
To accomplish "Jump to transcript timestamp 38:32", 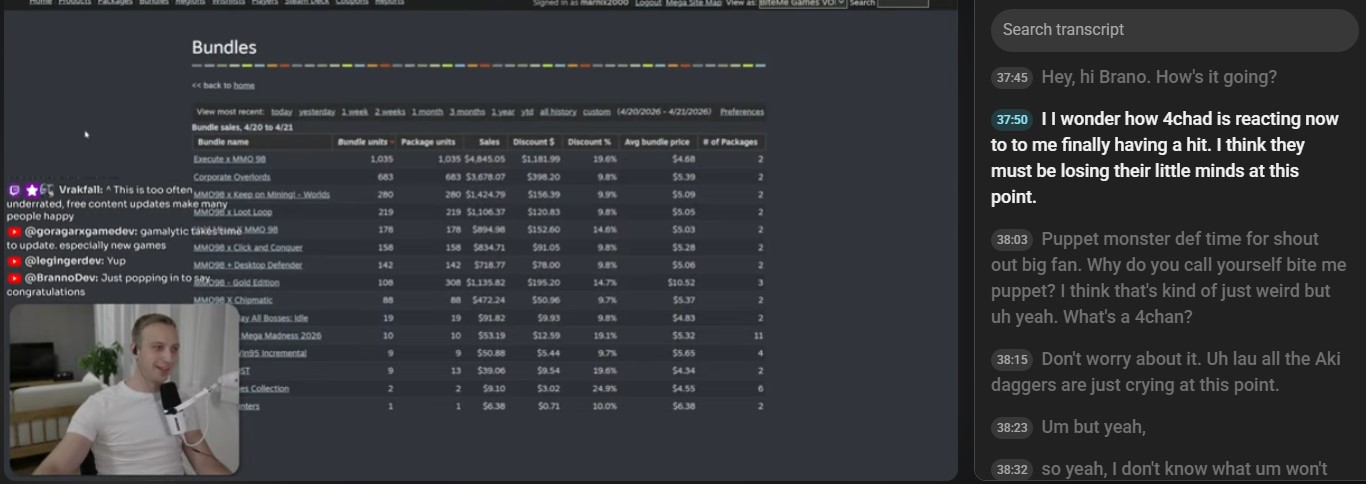I will click(x=1011, y=469).
